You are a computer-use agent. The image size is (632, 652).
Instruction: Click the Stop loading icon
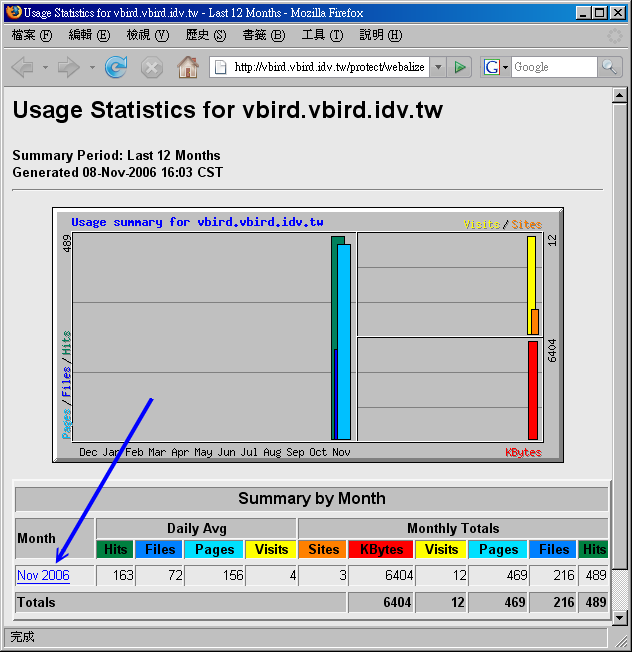(x=151, y=67)
